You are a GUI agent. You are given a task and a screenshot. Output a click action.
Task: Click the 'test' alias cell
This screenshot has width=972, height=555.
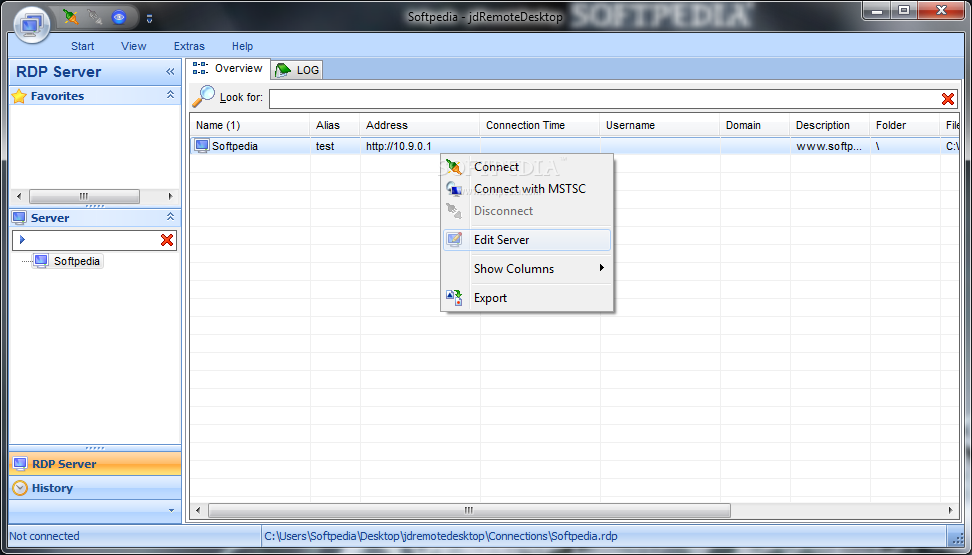pyautogui.click(x=325, y=146)
